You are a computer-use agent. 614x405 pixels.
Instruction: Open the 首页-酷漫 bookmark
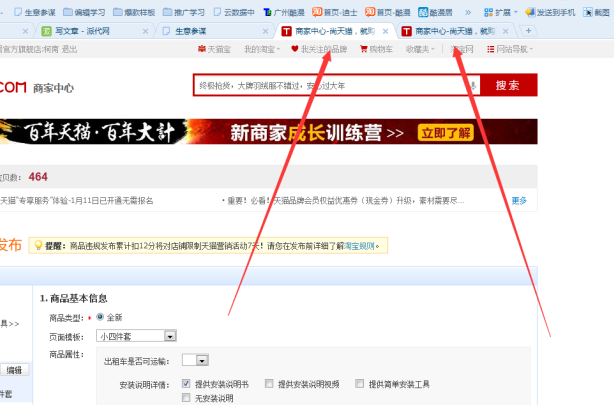click(x=388, y=13)
